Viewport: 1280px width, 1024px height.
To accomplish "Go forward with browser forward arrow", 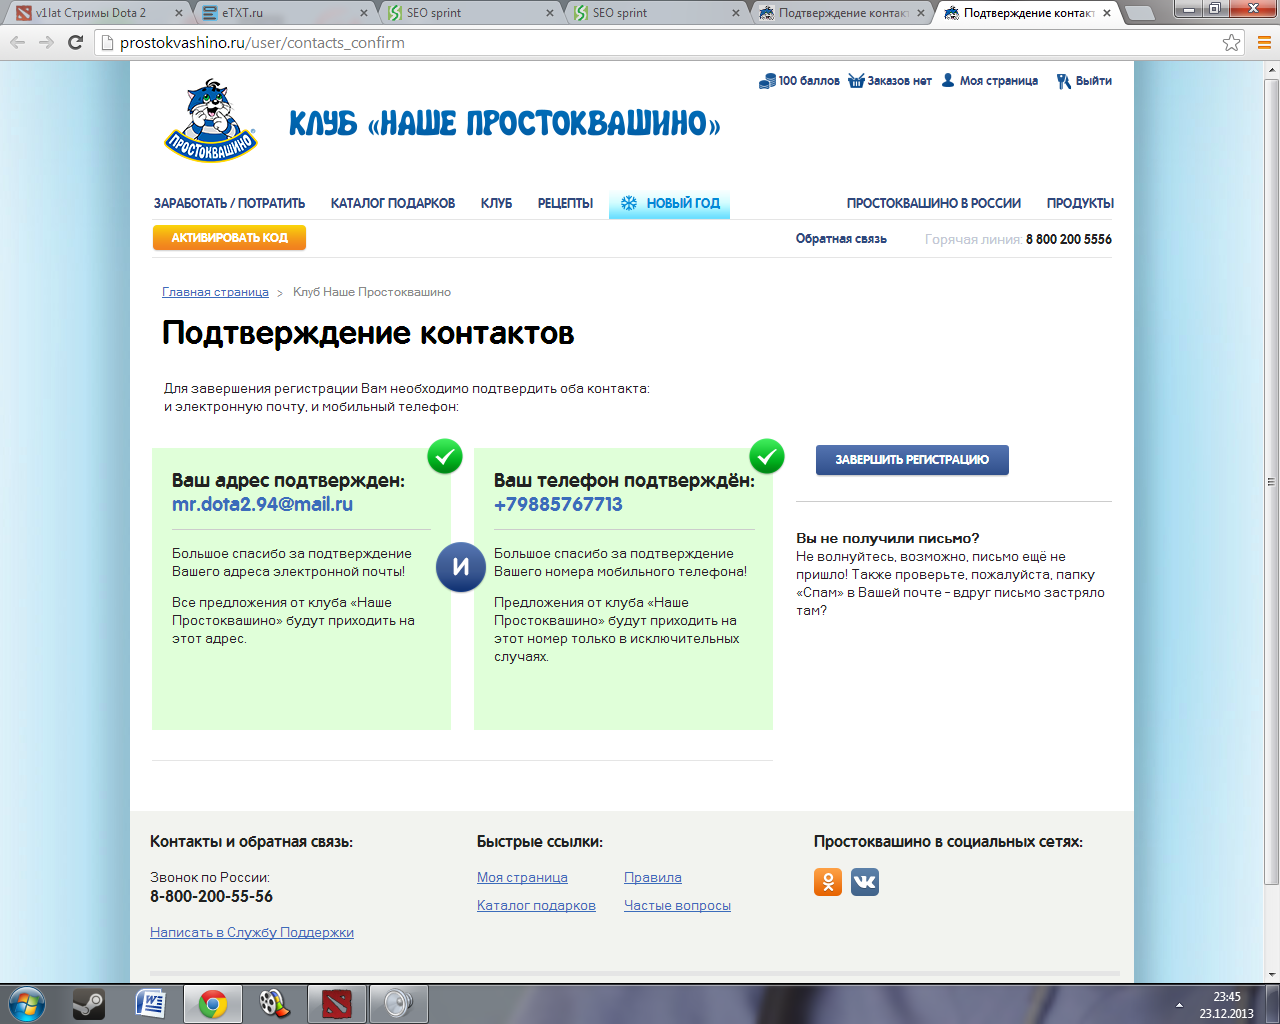I will [46, 43].
